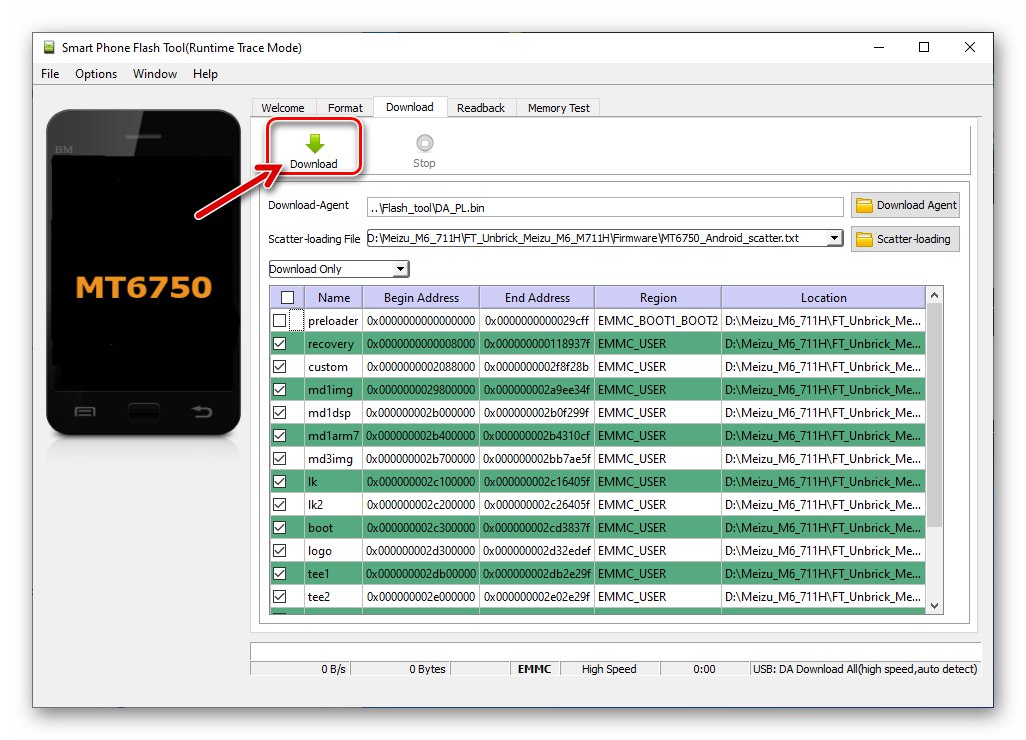1026x740 pixels.
Task: Click the MT6750 phone image
Action: (143, 272)
